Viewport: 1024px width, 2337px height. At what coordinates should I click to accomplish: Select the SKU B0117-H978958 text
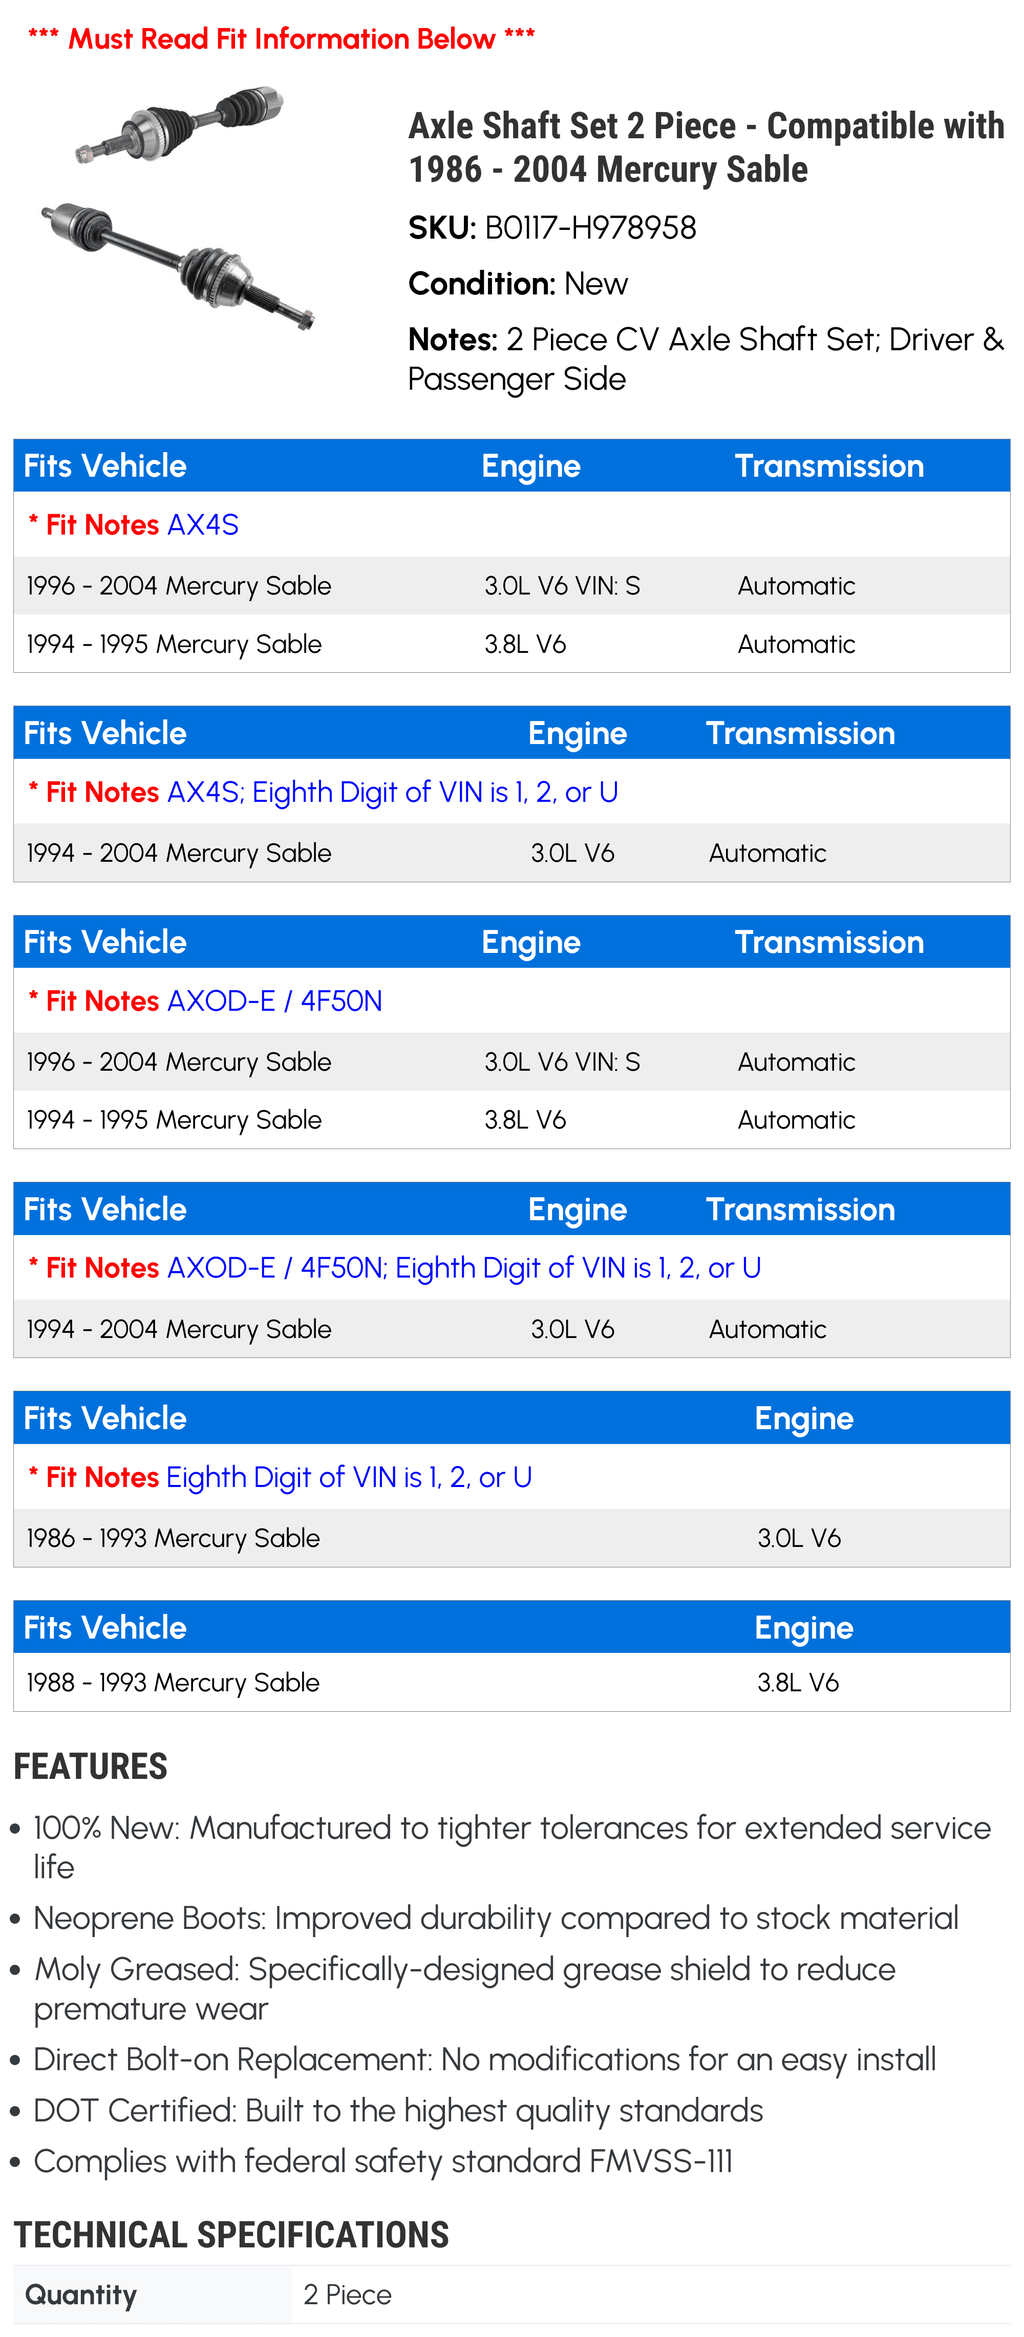click(552, 228)
